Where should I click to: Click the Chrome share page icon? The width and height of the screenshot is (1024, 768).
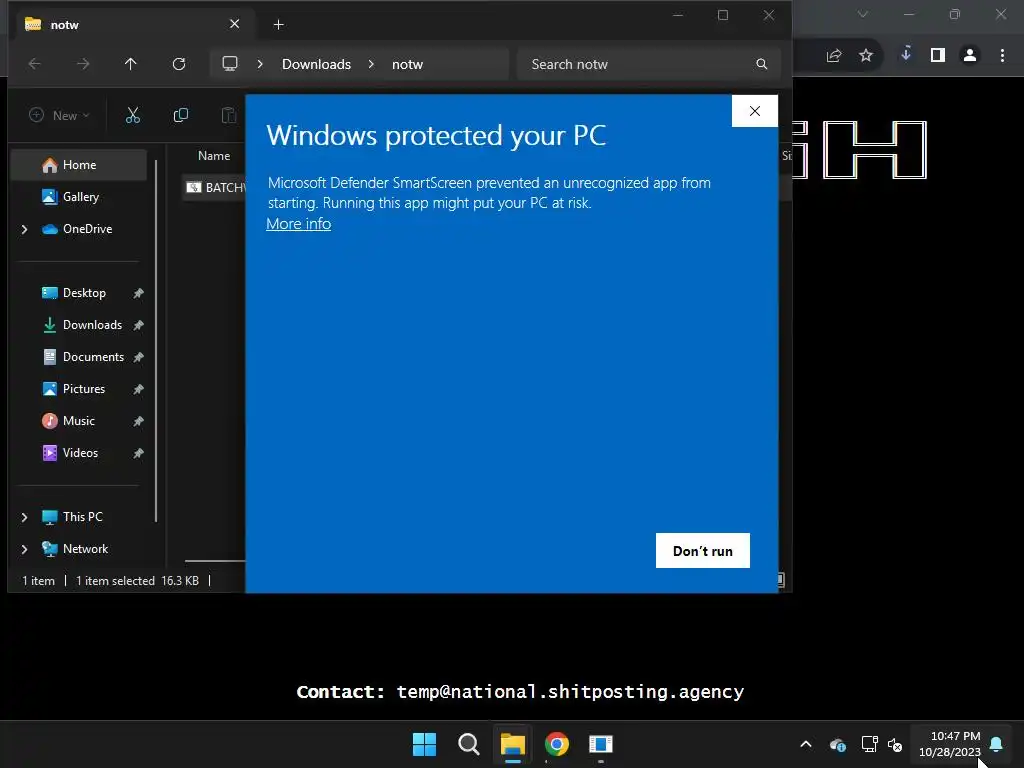pyautogui.click(x=834, y=56)
